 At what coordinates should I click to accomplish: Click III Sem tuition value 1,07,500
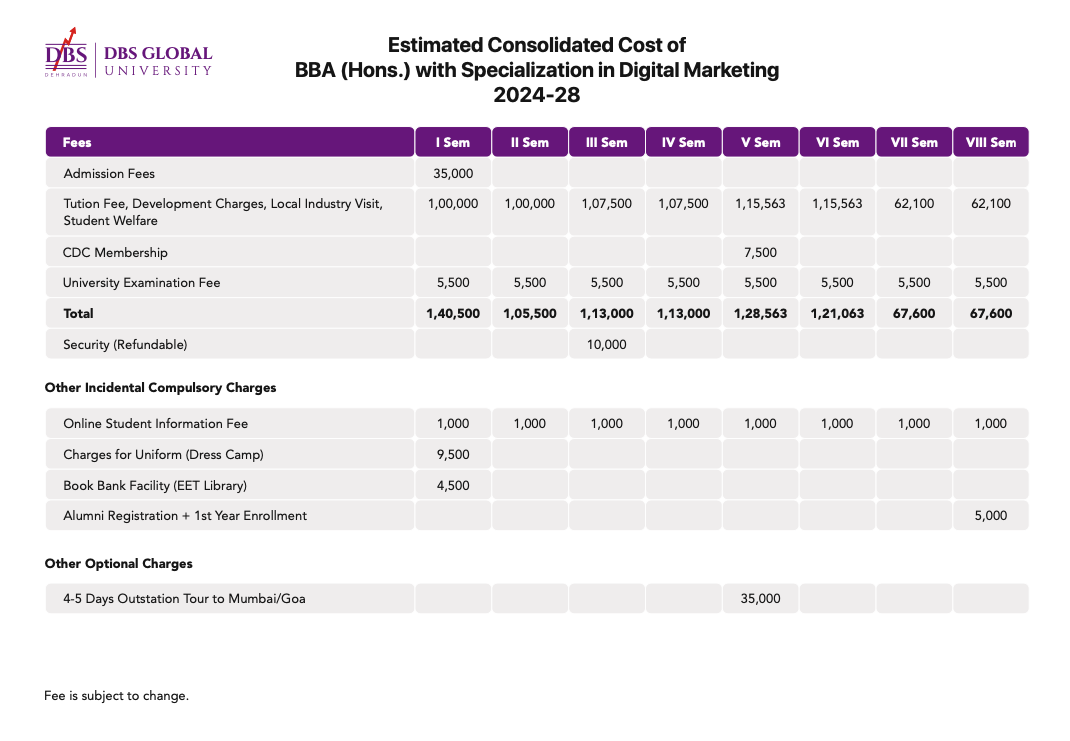click(607, 203)
